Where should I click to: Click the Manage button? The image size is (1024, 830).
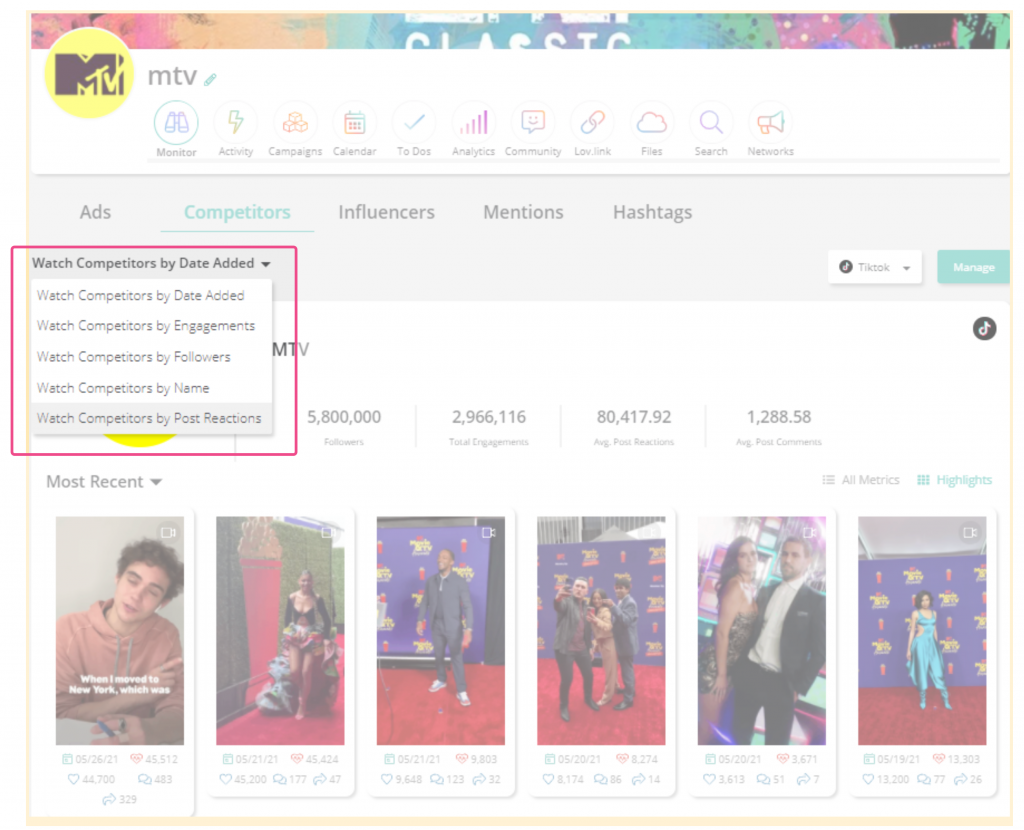click(973, 266)
